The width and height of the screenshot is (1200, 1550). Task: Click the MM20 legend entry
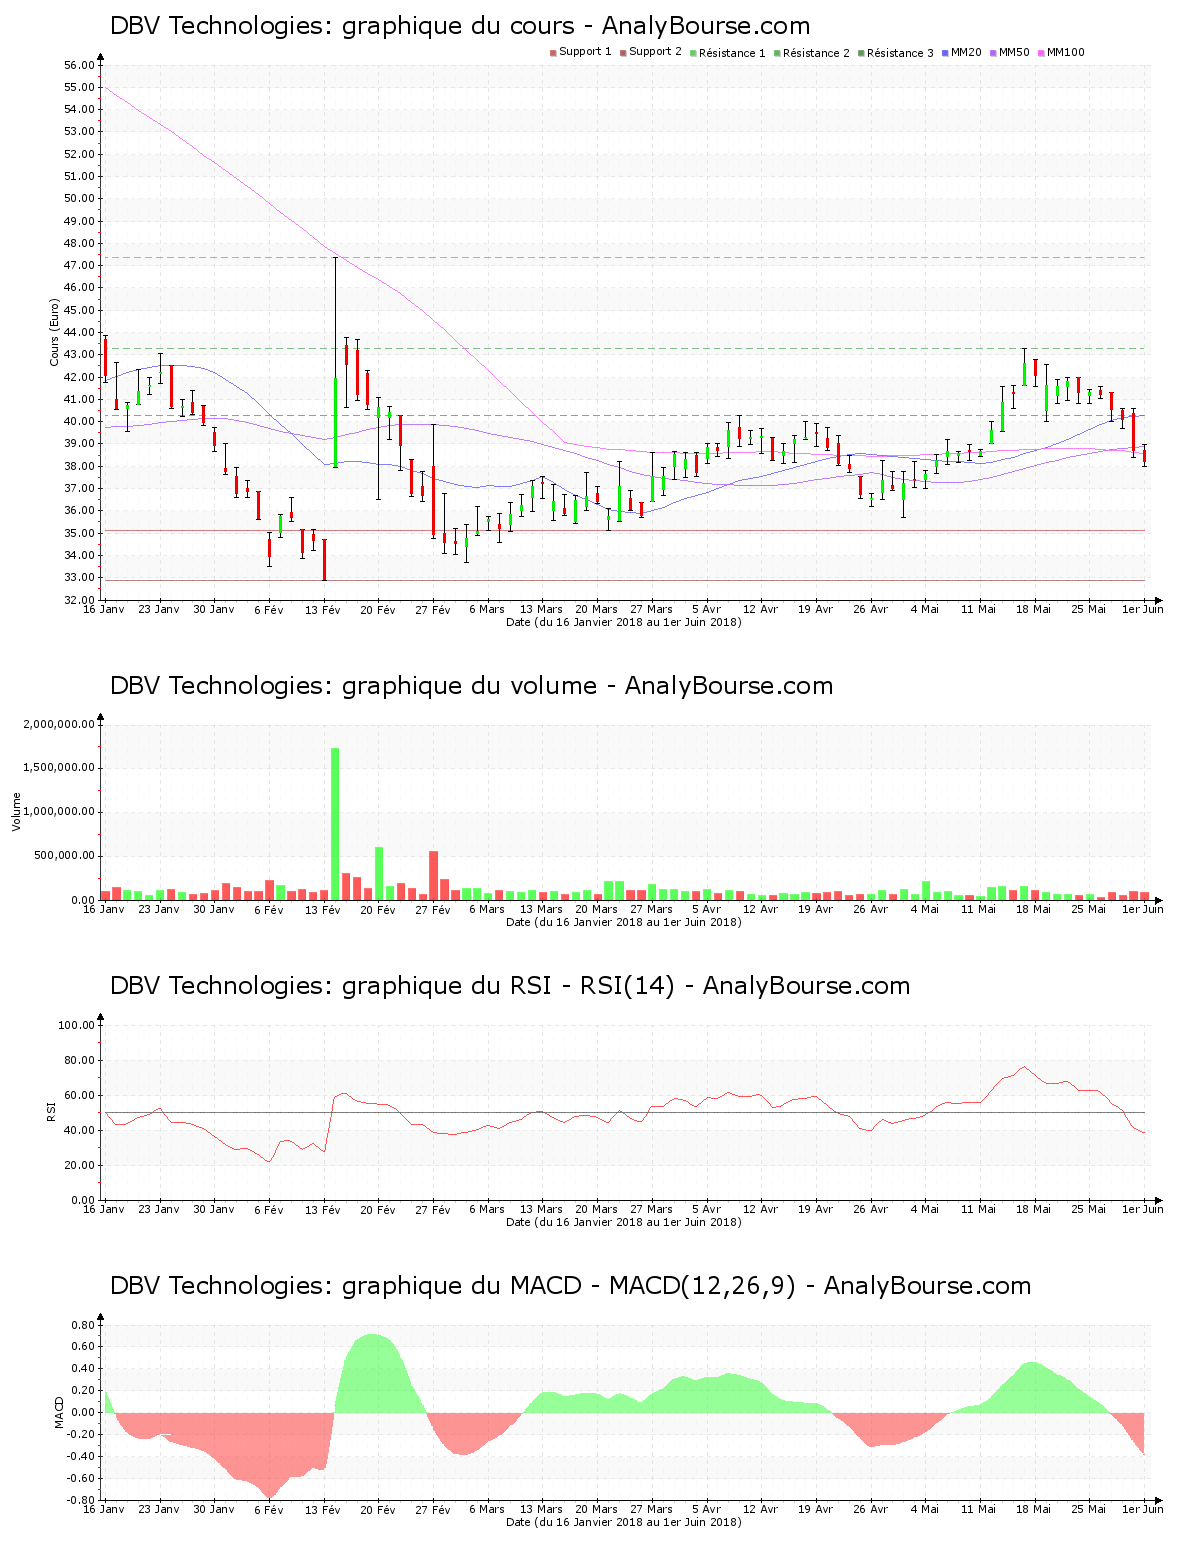965,52
